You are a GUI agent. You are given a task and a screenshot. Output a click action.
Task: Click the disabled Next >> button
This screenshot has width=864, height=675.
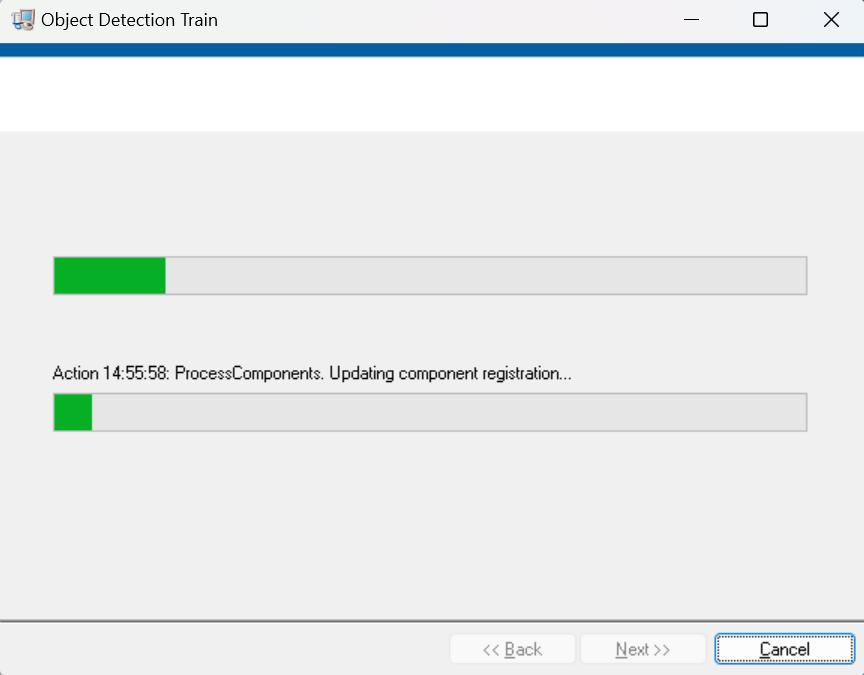tap(642, 649)
